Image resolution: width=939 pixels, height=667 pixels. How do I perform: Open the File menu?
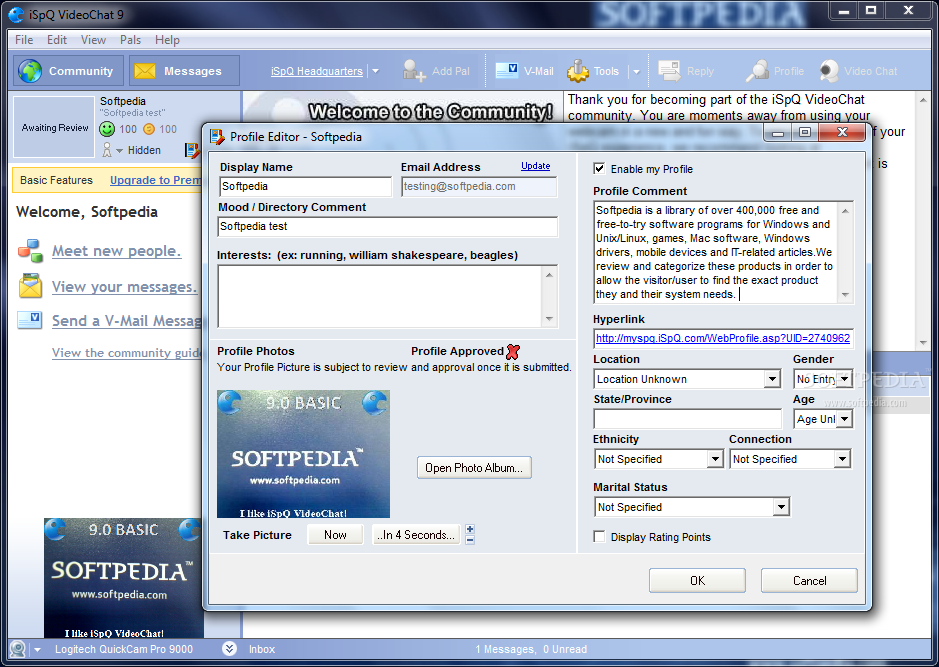[24, 40]
